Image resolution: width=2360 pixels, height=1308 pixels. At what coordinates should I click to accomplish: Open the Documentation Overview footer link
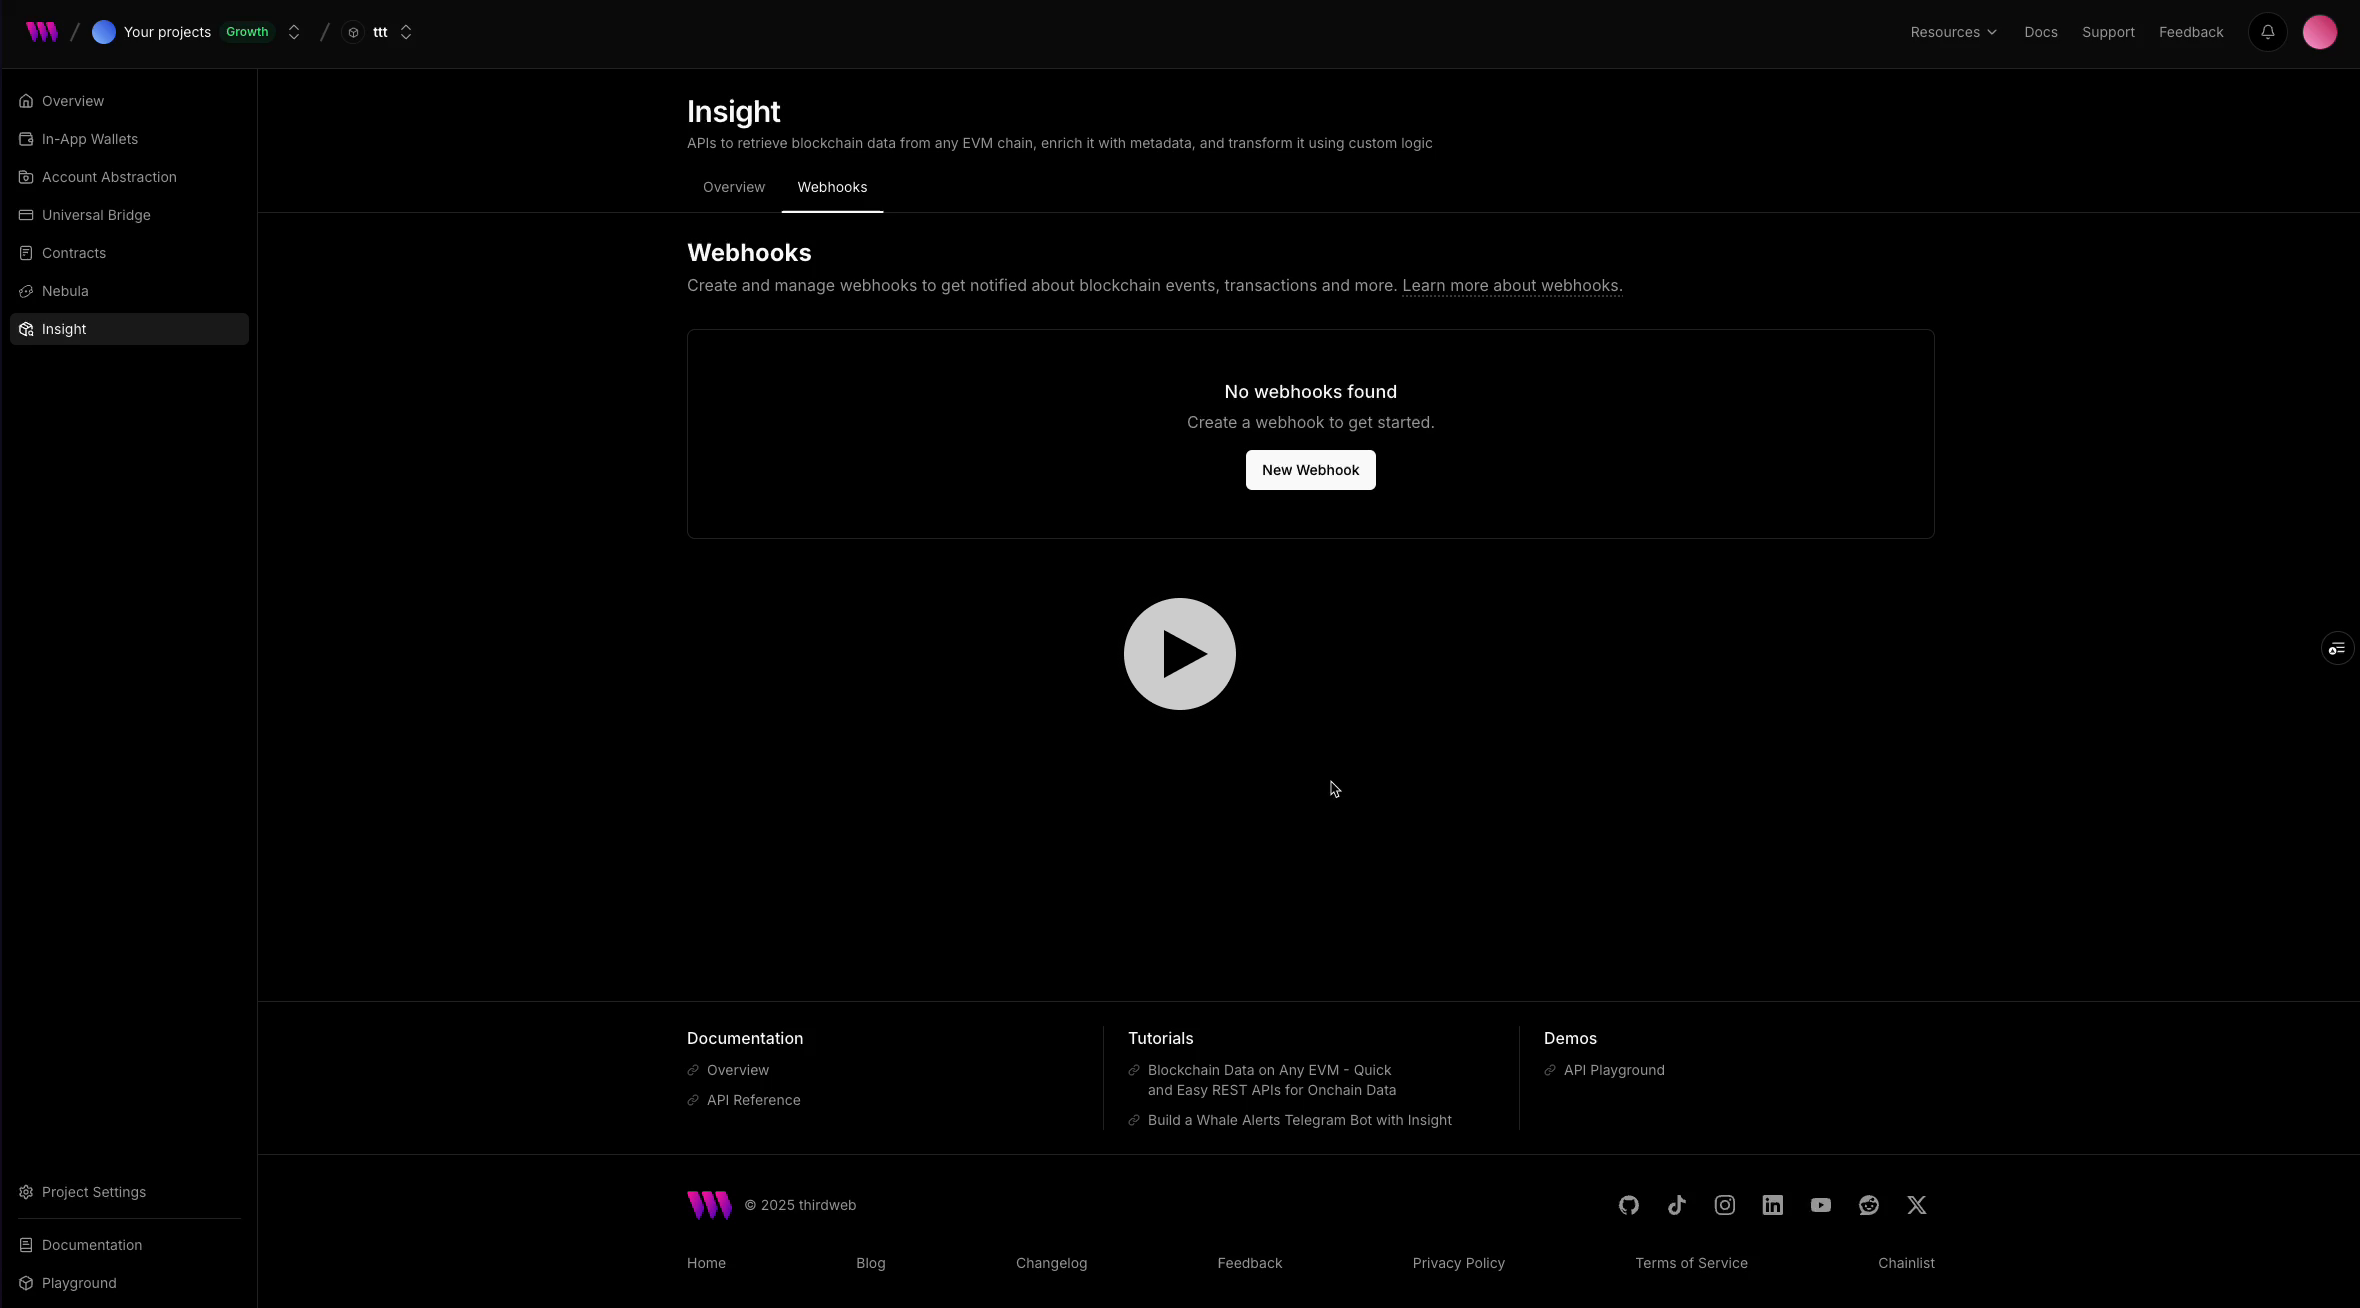738,1070
